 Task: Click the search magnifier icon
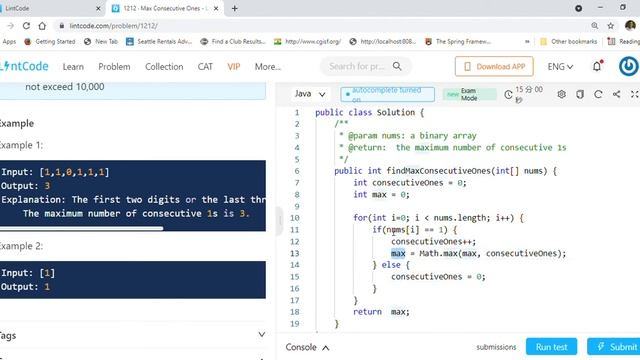click(x=397, y=66)
